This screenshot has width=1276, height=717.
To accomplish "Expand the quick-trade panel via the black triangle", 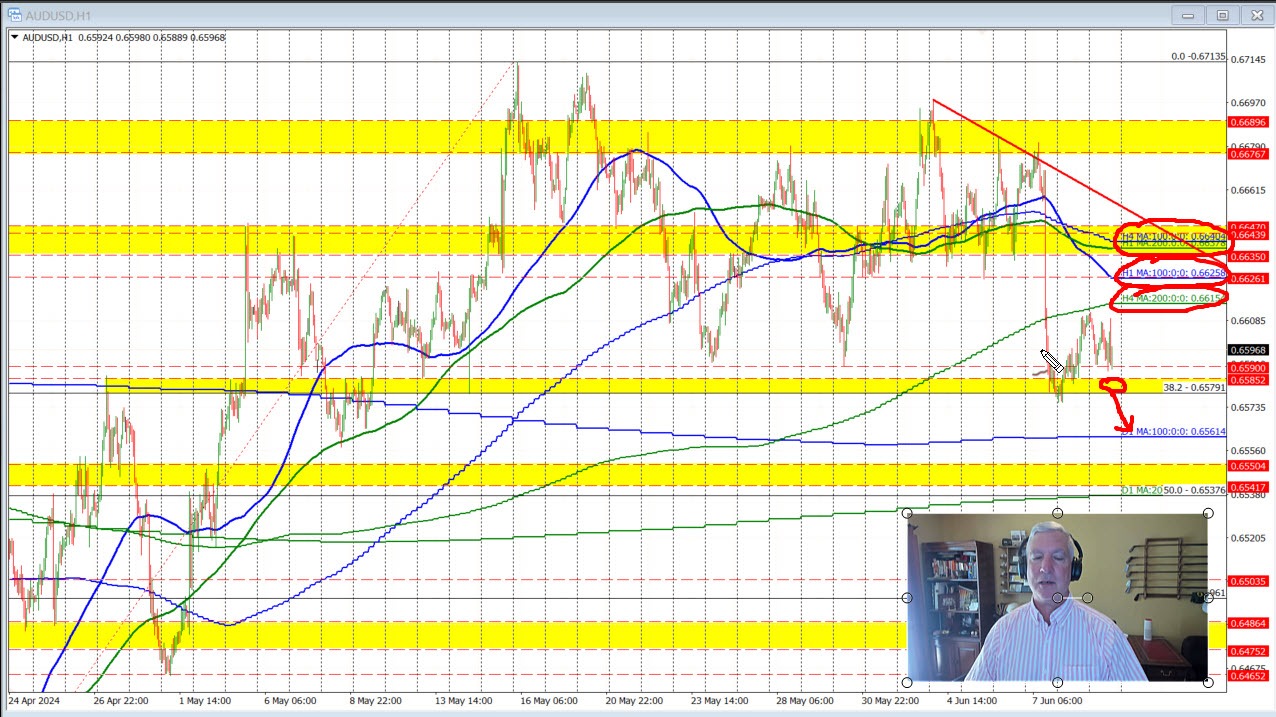I will point(15,37).
